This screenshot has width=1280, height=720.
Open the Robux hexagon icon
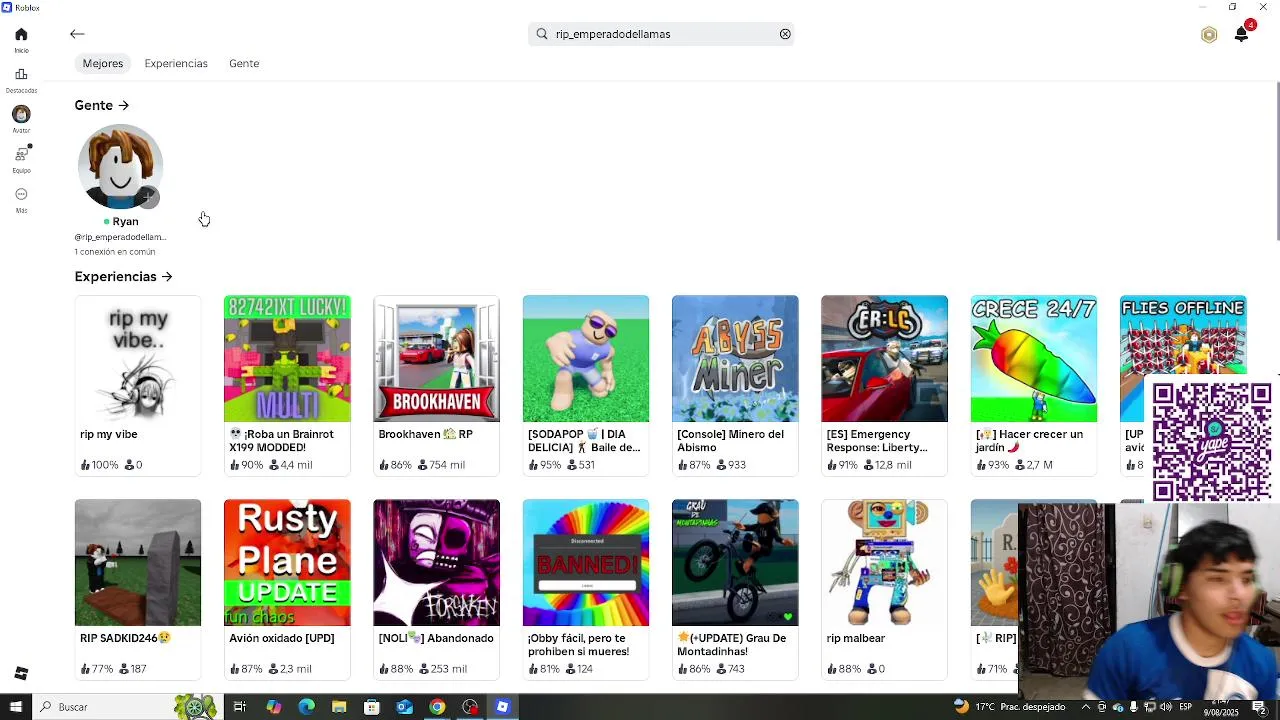click(1209, 35)
